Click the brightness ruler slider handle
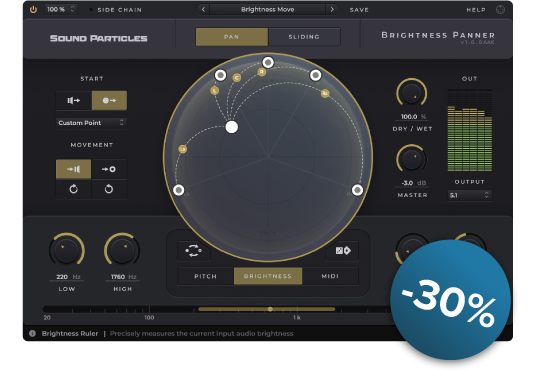Screen dimensions: 536x370 [270, 309]
